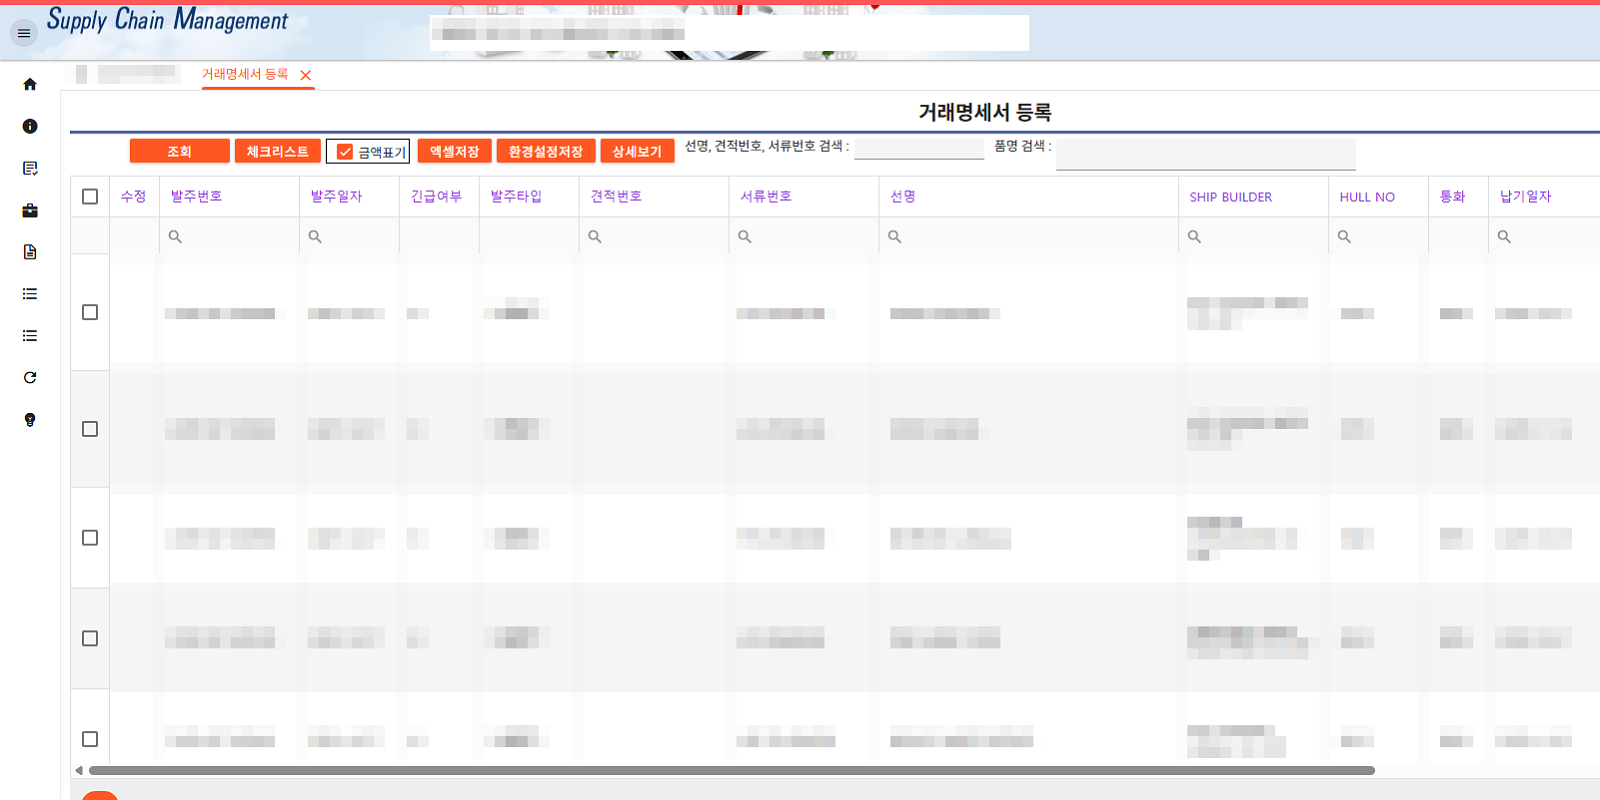Toggle the 금액표기 checkbox

point(345,152)
